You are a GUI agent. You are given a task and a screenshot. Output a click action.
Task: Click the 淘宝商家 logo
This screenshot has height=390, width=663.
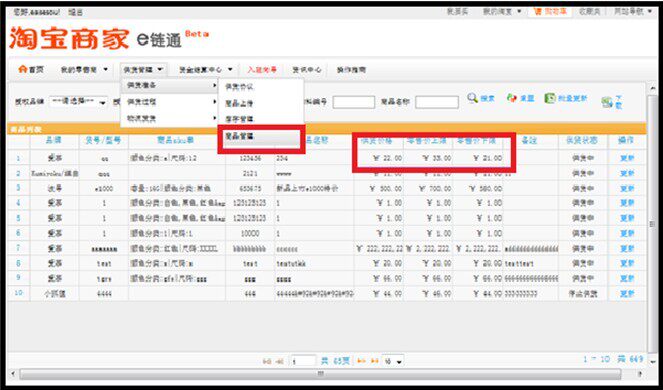69,38
